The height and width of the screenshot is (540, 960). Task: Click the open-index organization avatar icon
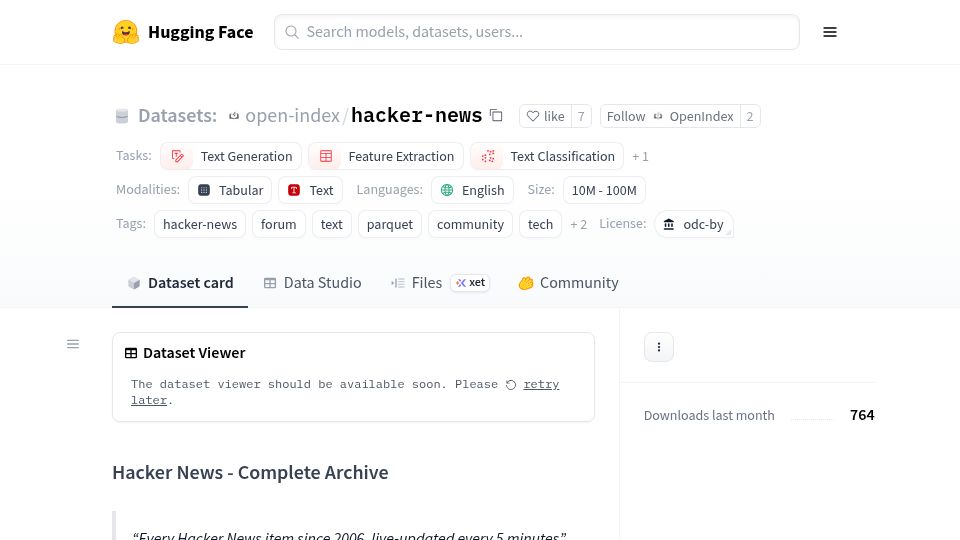[234, 116]
